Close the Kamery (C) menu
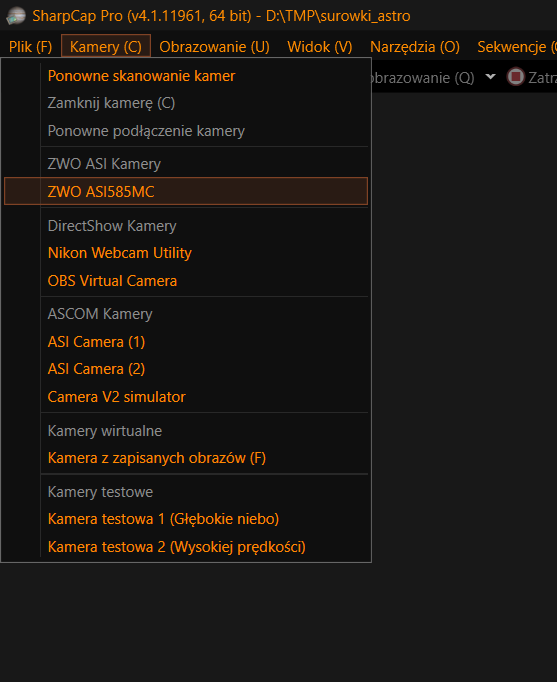The image size is (557, 682). point(106,47)
